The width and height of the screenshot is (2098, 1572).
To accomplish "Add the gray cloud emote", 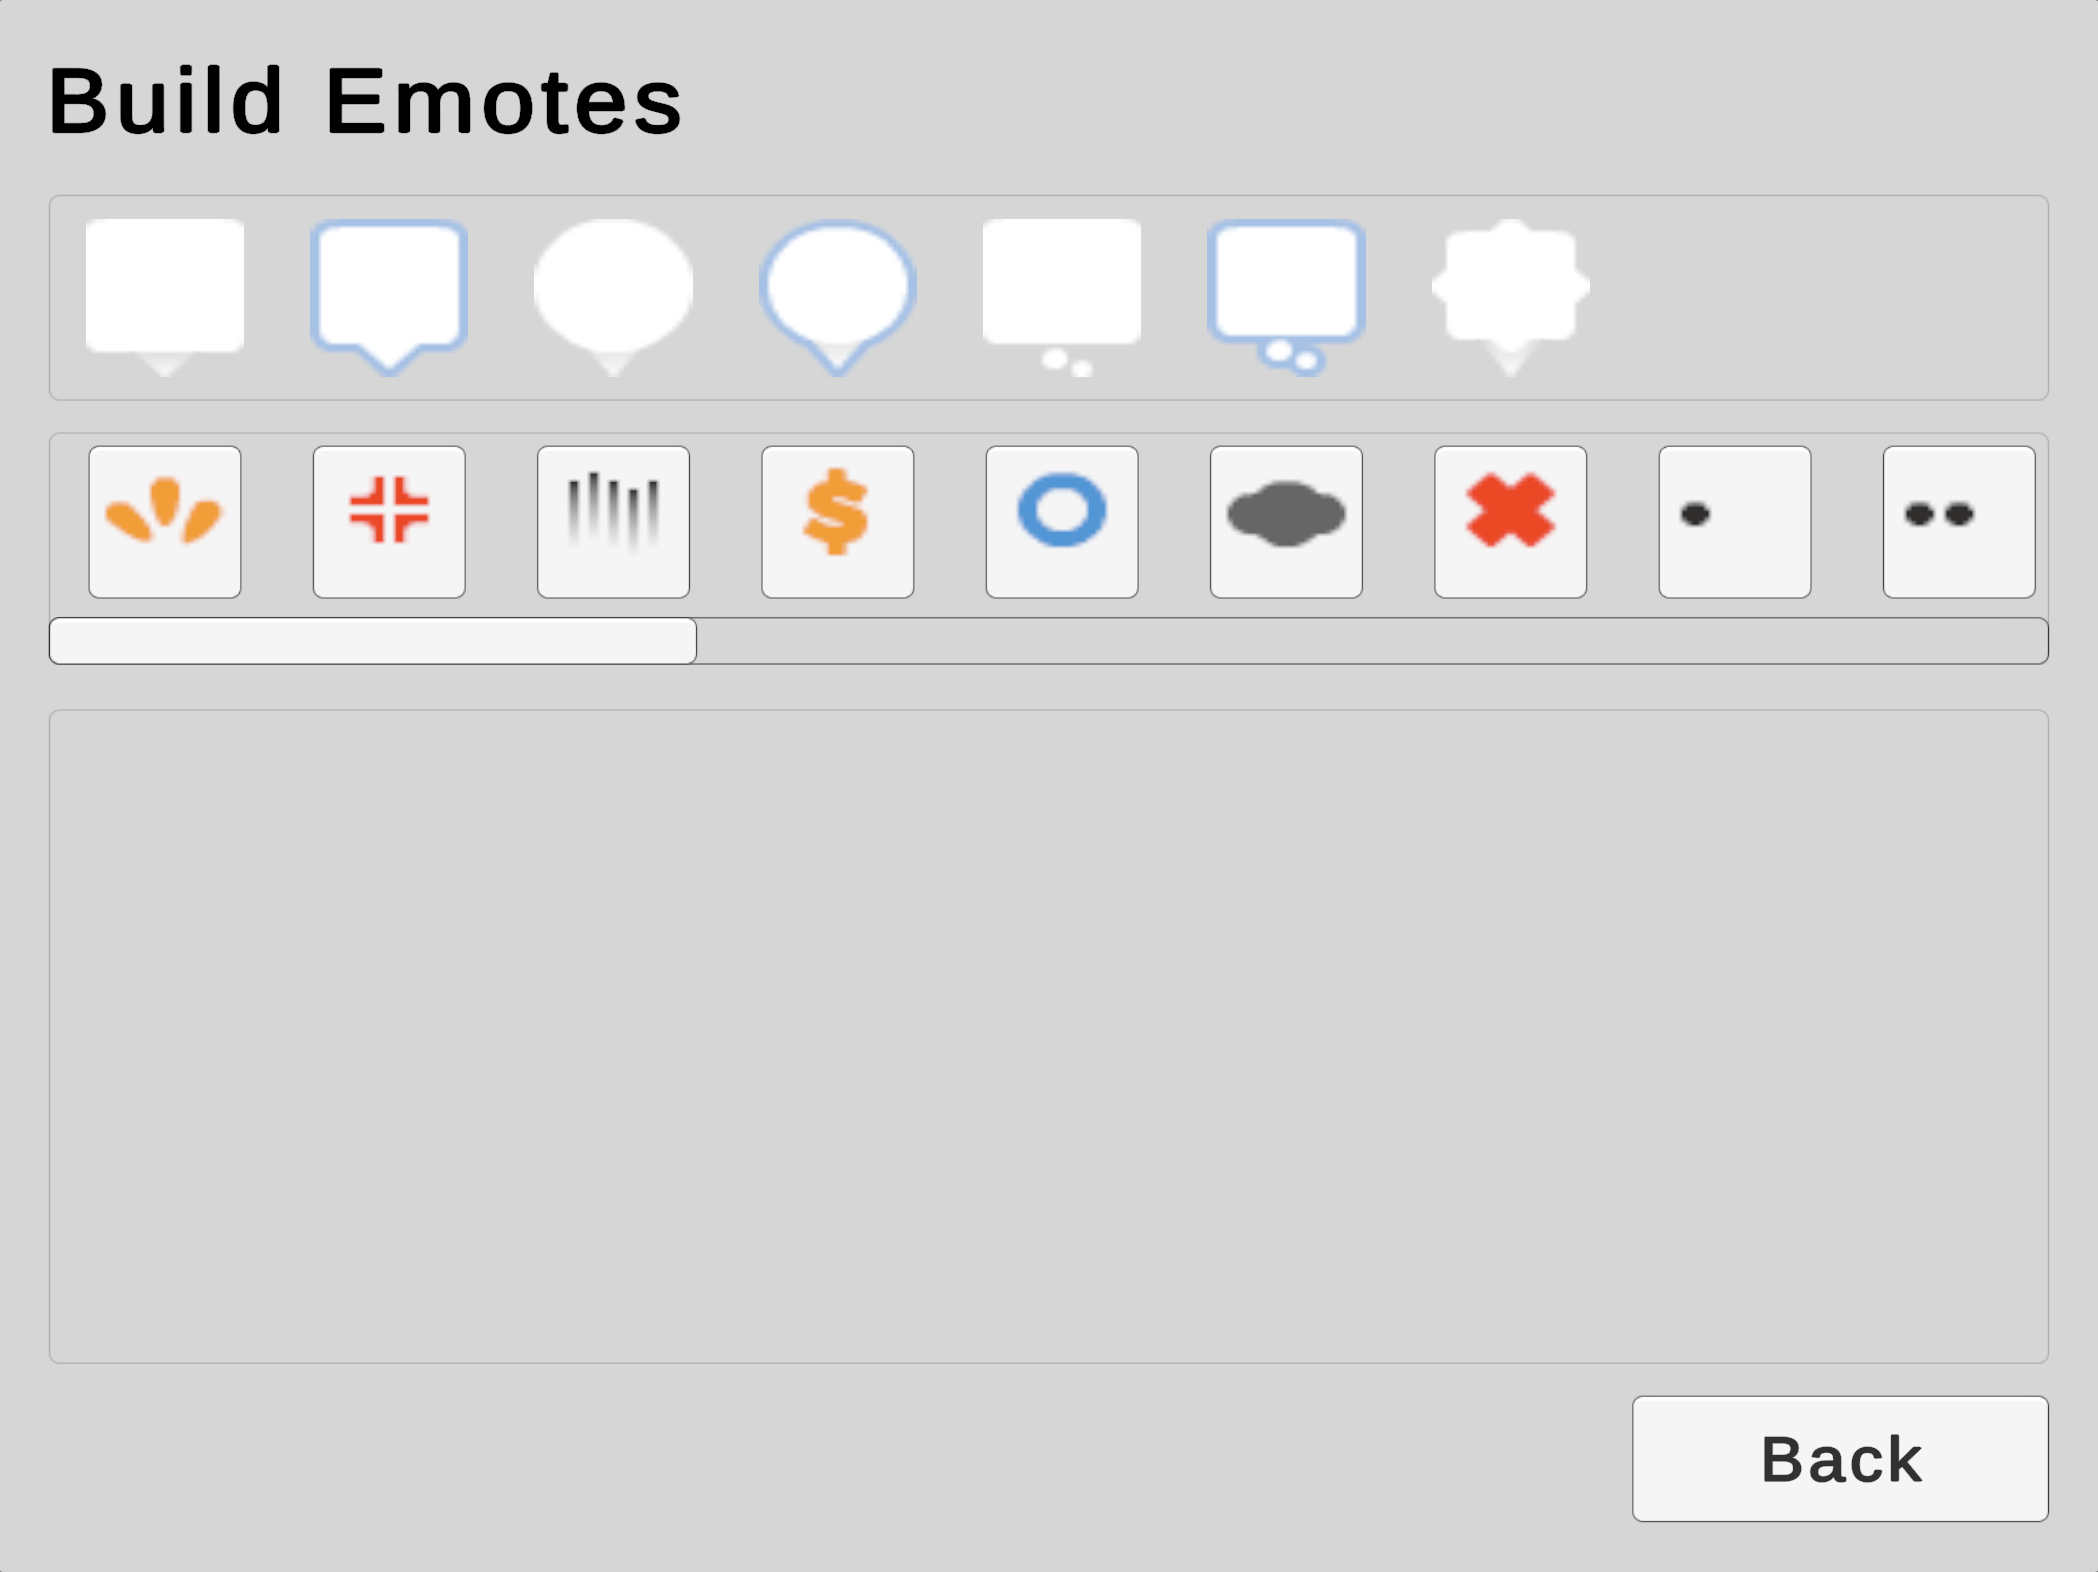I will click(x=1286, y=522).
